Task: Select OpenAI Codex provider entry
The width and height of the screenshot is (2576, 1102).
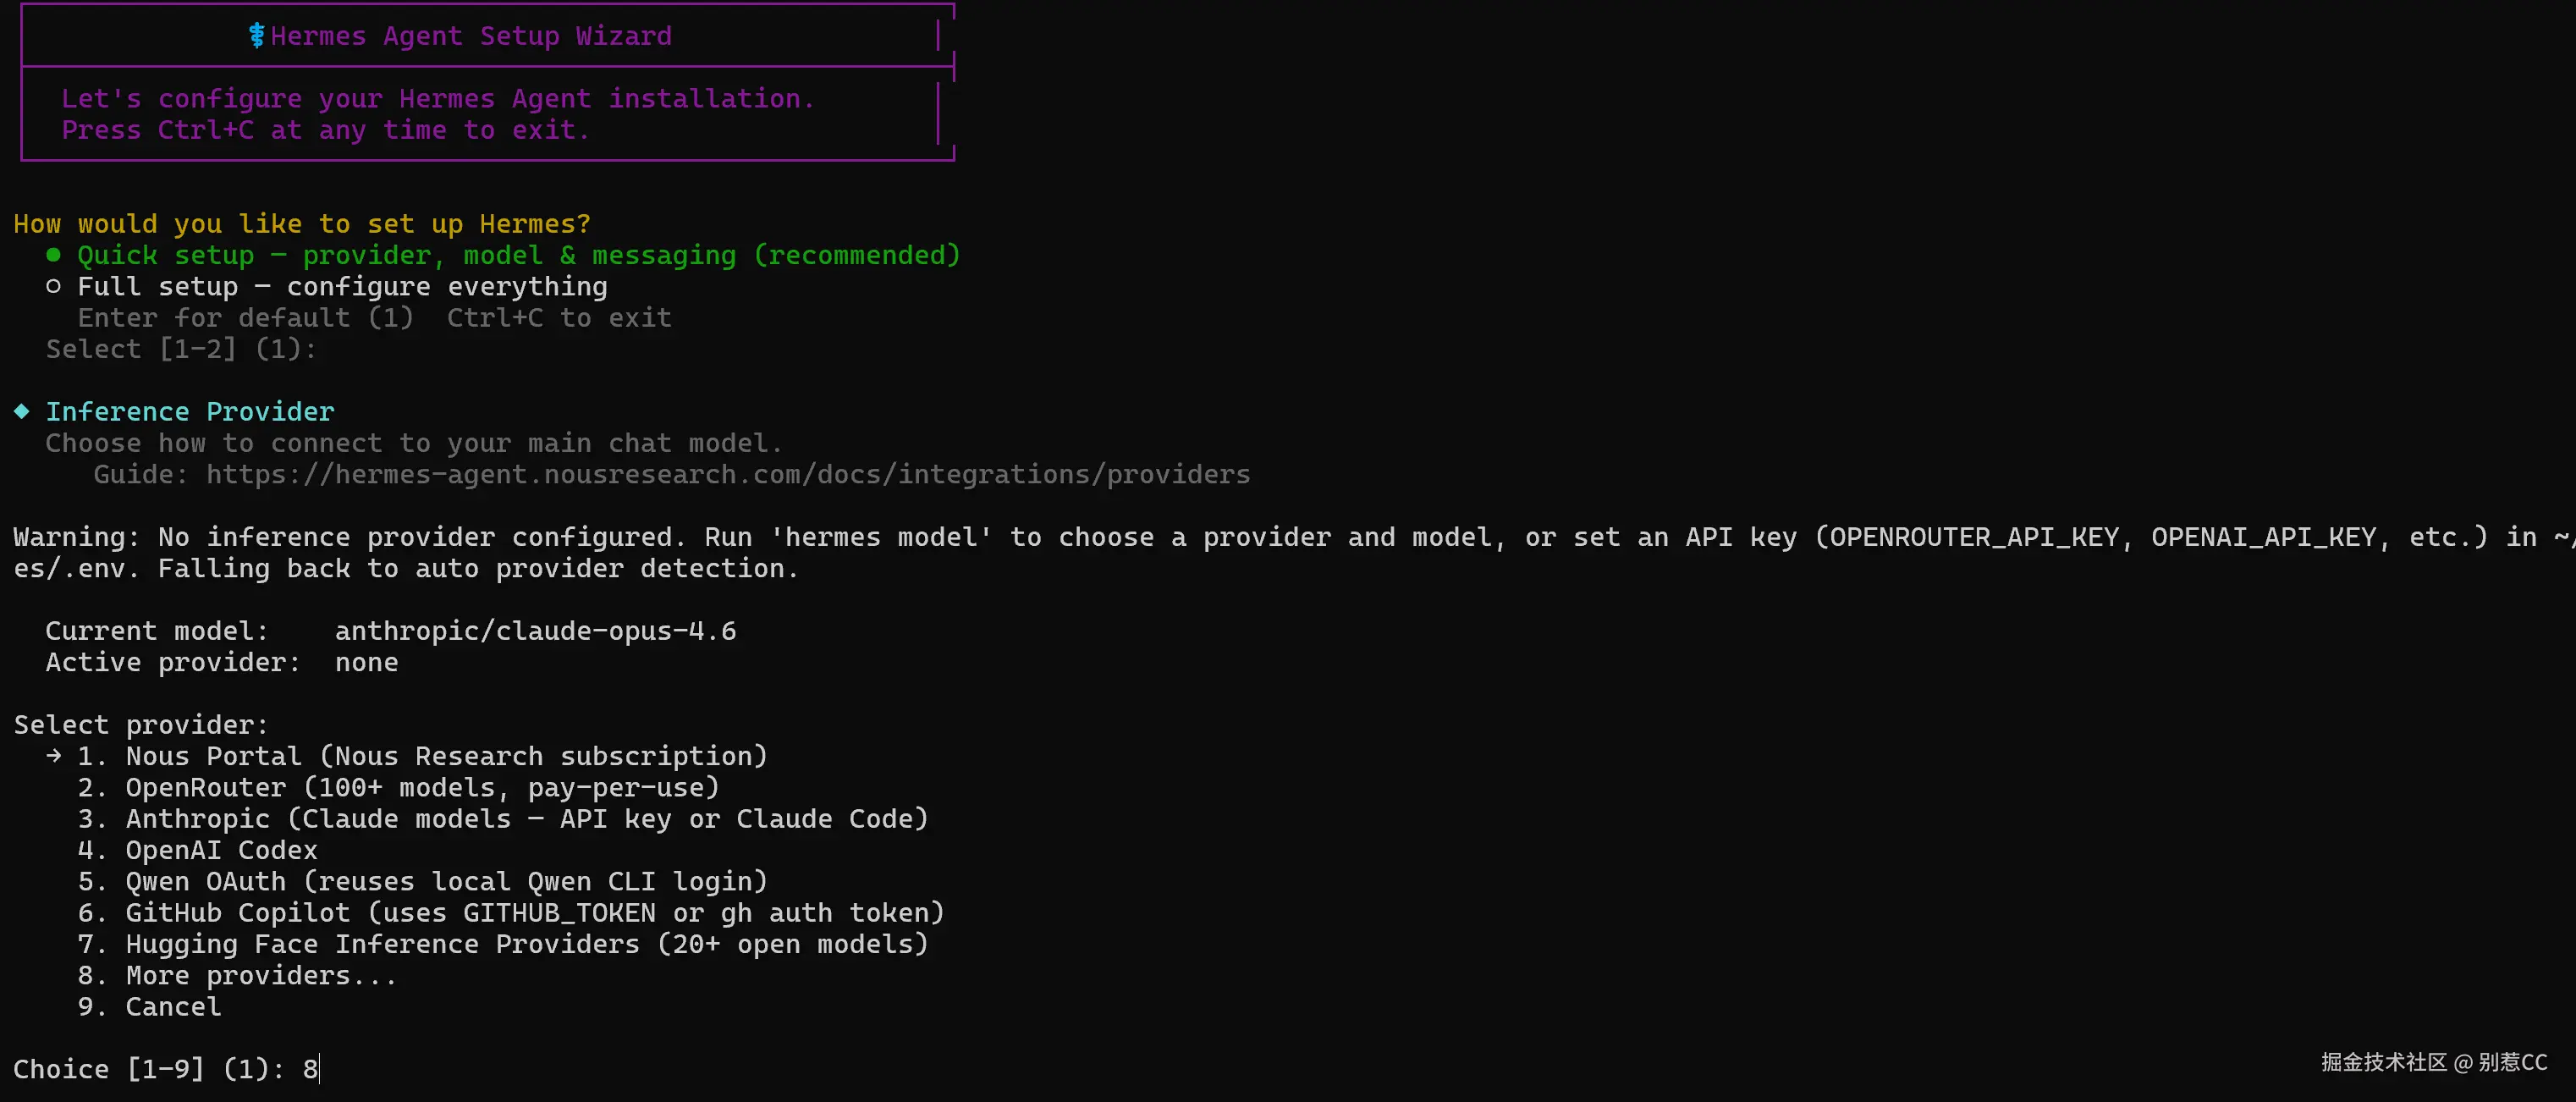Action: [198, 851]
